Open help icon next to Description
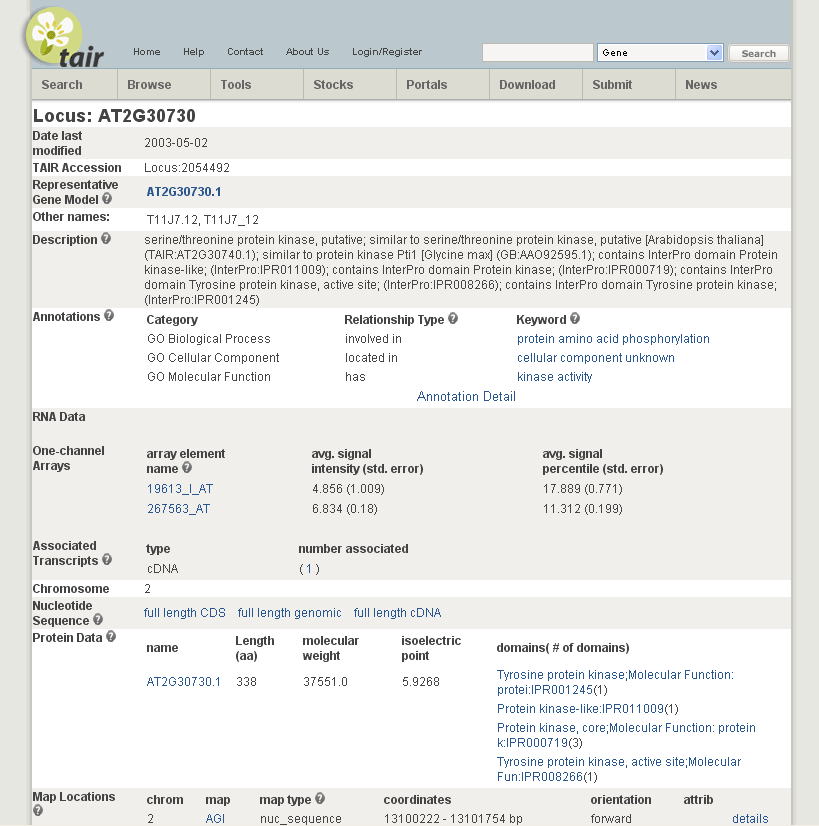 click(x=106, y=239)
